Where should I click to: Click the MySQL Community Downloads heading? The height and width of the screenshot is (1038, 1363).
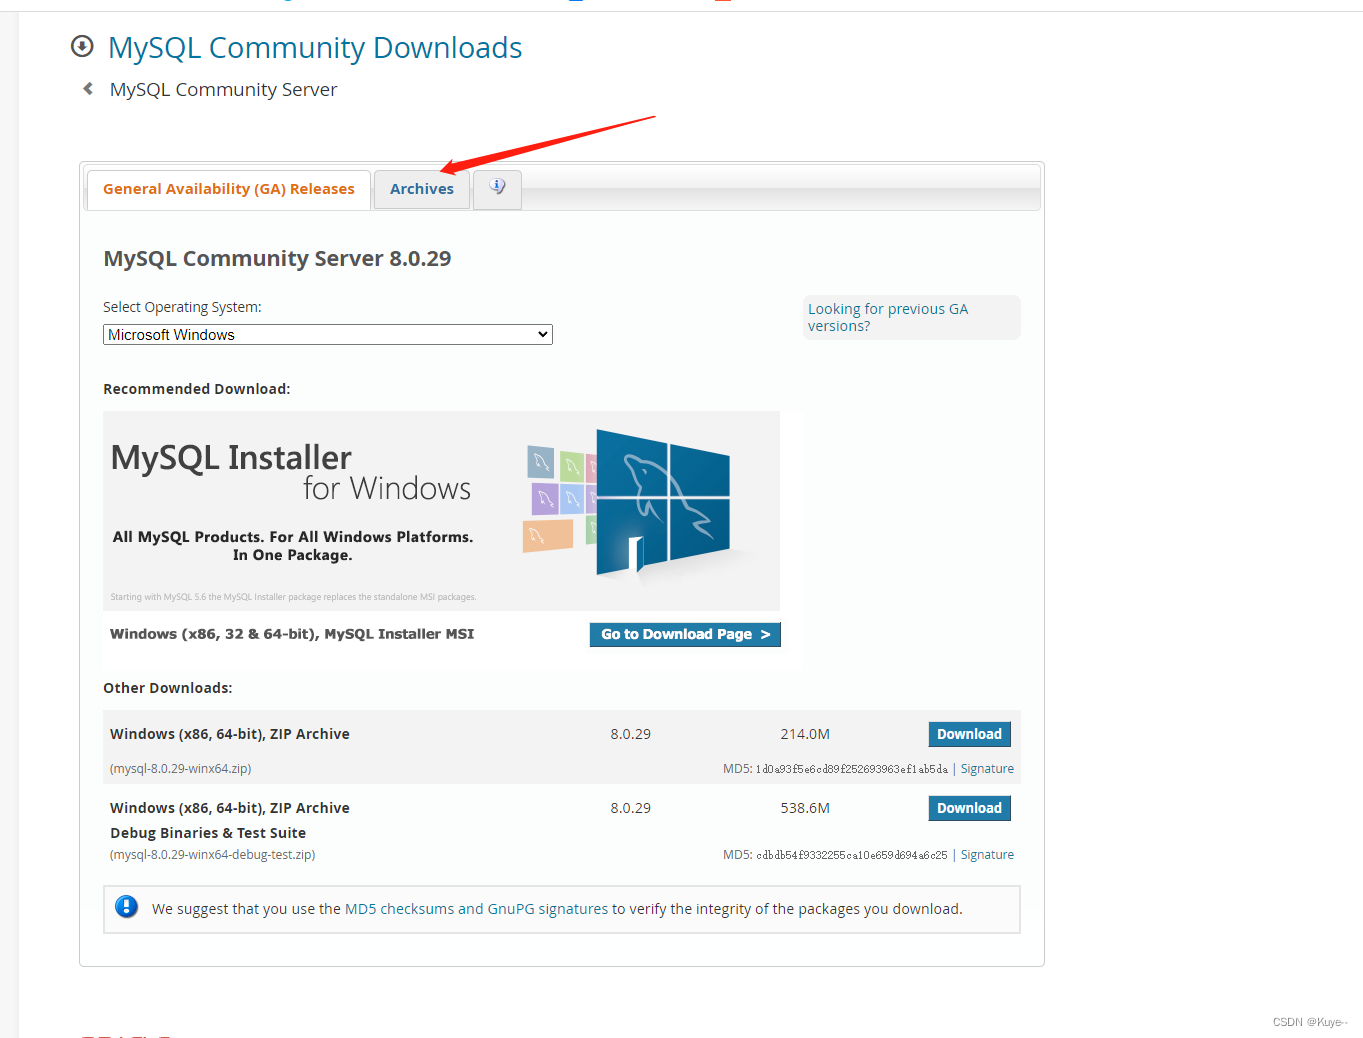315,47
